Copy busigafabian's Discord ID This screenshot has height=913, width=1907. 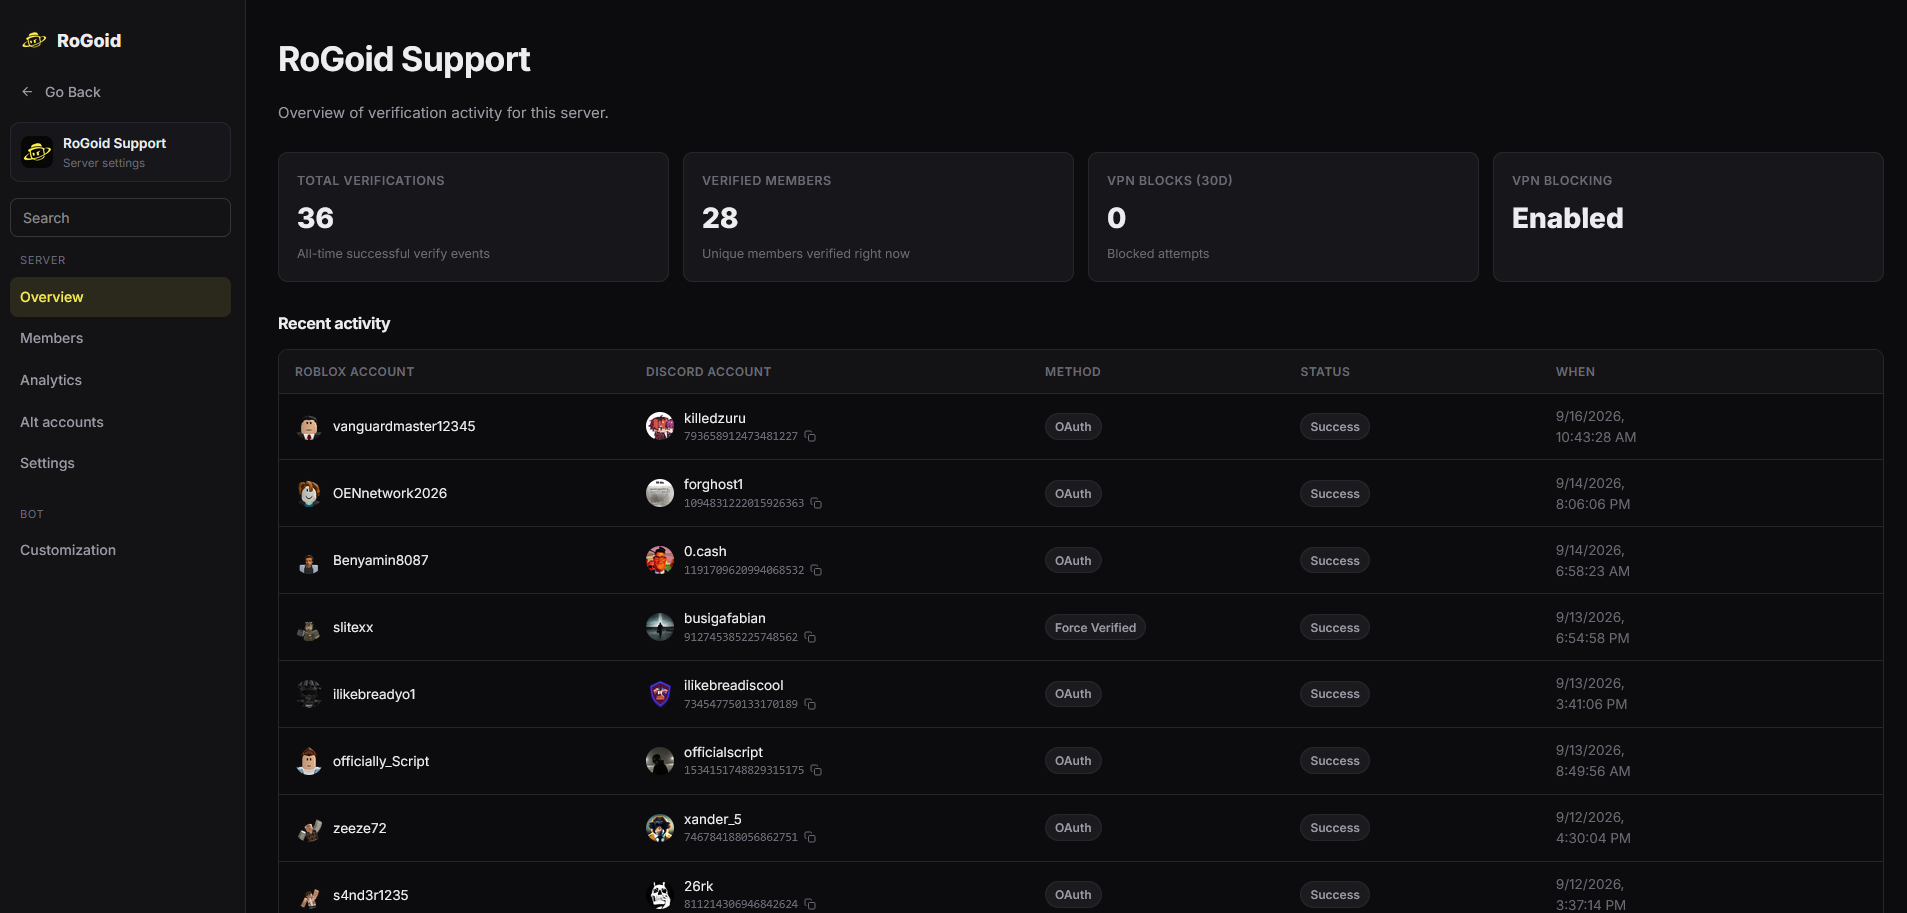click(x=810, y=637)
